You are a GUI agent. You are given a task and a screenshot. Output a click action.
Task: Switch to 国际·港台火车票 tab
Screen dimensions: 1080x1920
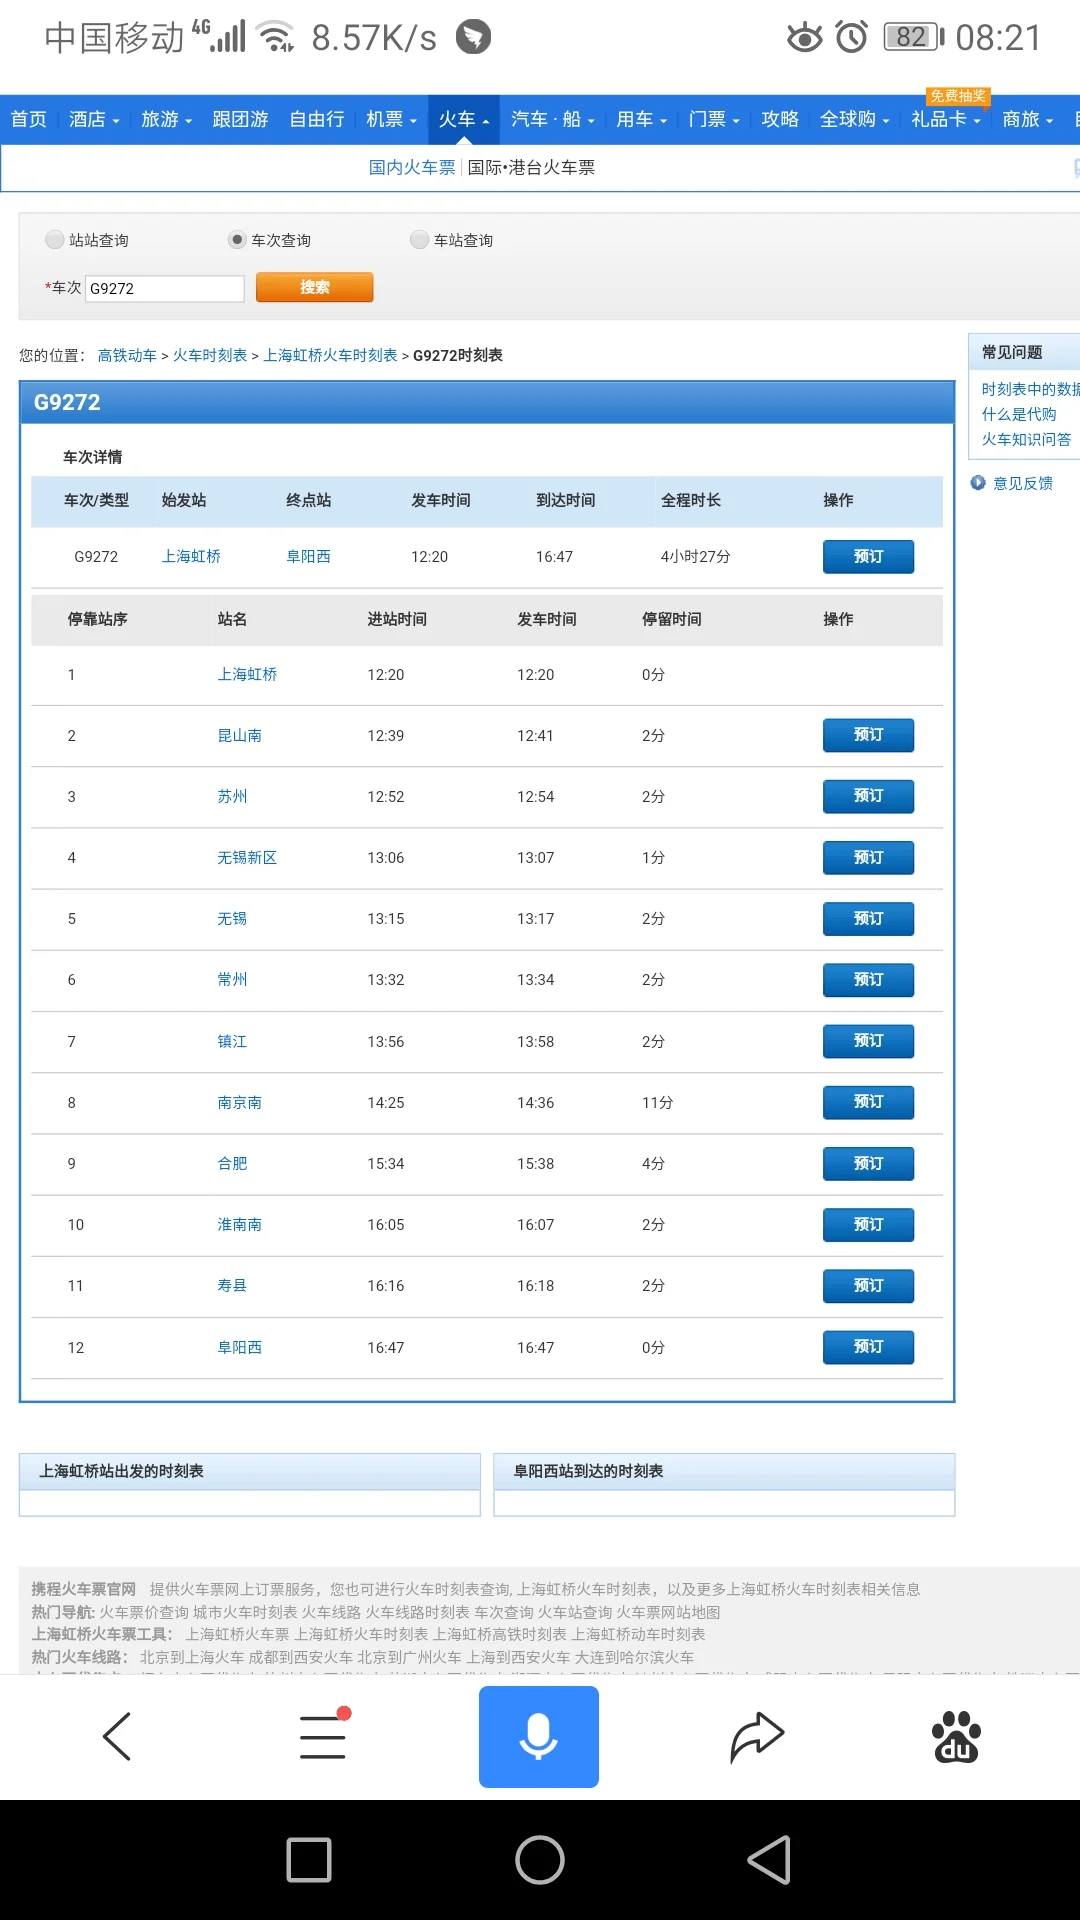click(531, 167)
